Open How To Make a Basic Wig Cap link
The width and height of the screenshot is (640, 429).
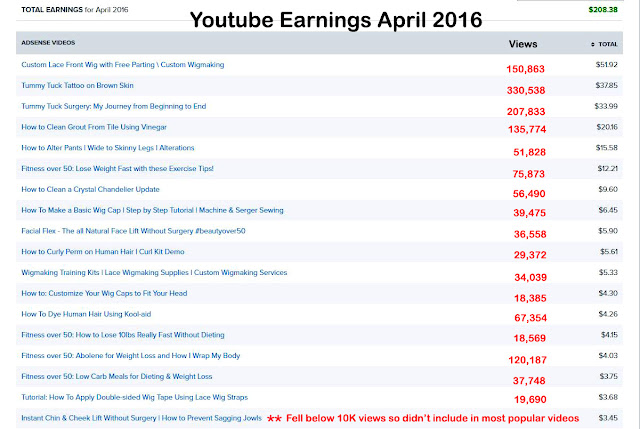pyautogui.click(x=152, y=210)
